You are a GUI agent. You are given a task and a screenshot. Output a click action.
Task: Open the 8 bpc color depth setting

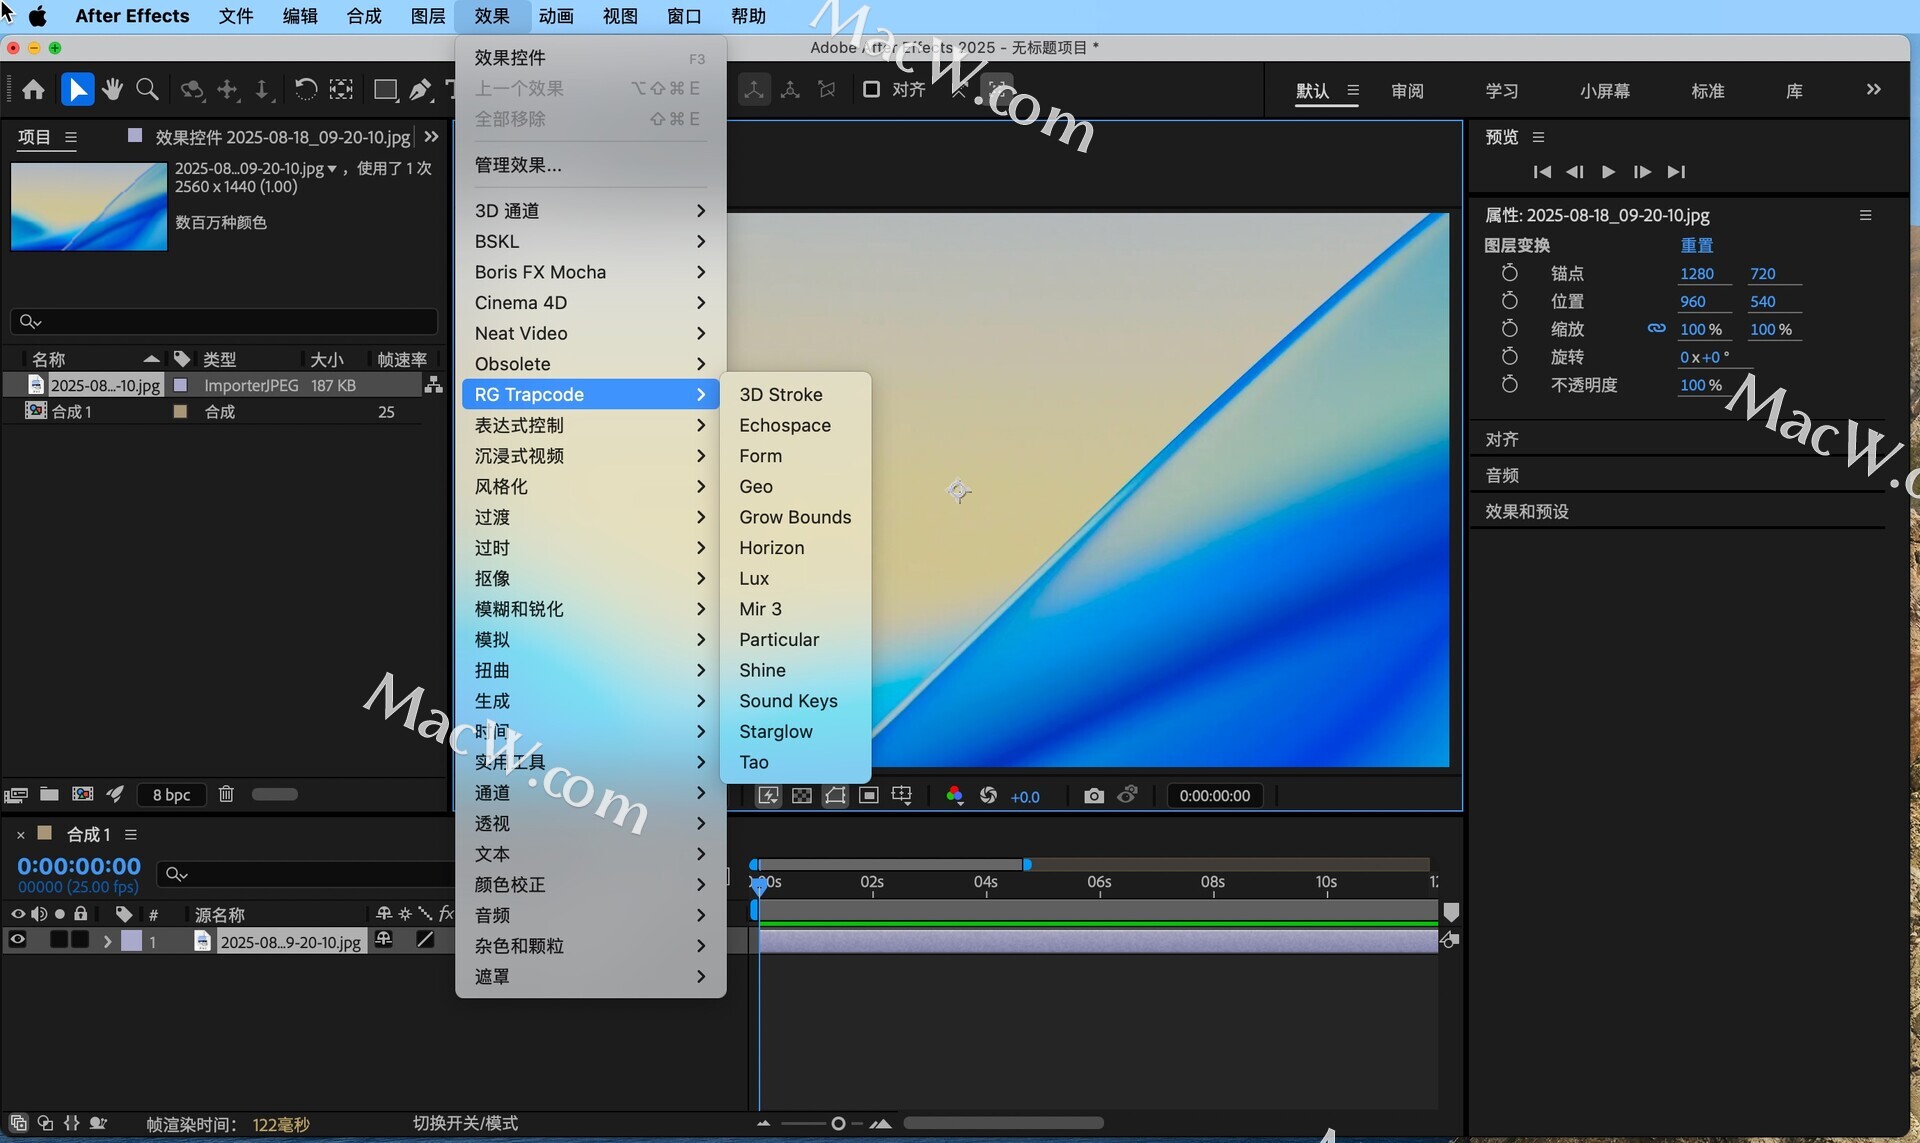pyautogui.click(x=171, y=795)
